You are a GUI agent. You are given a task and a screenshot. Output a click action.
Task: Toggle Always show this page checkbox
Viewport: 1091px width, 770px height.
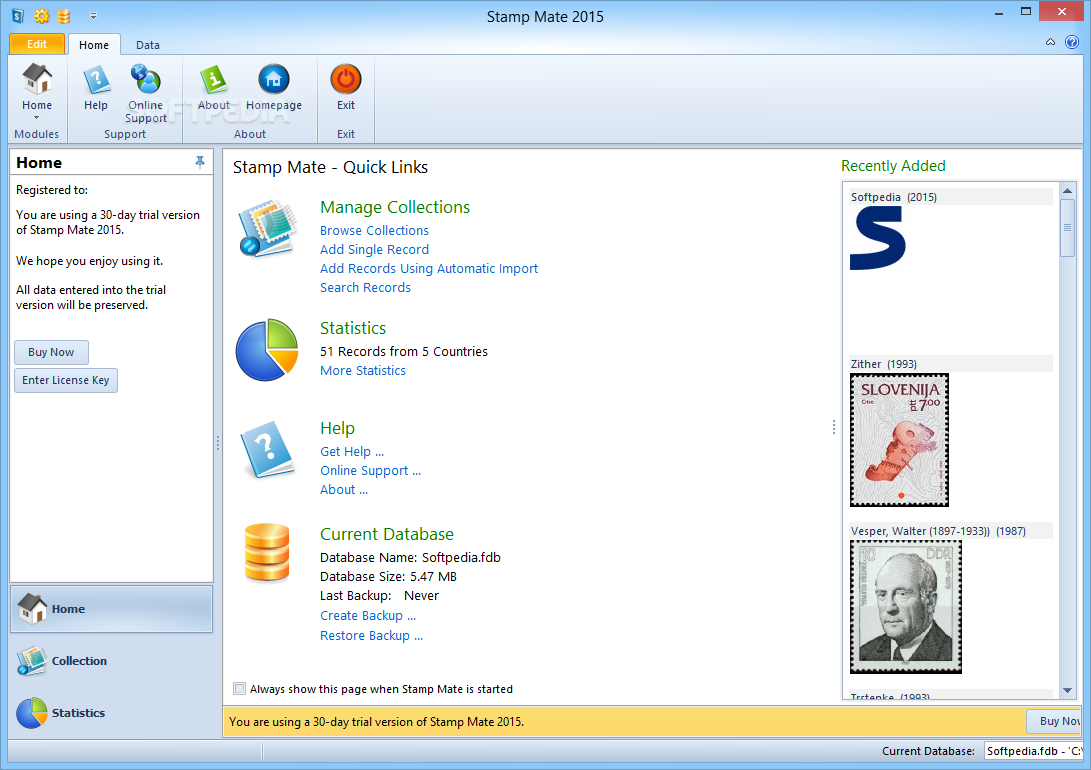tap(239, 689)
